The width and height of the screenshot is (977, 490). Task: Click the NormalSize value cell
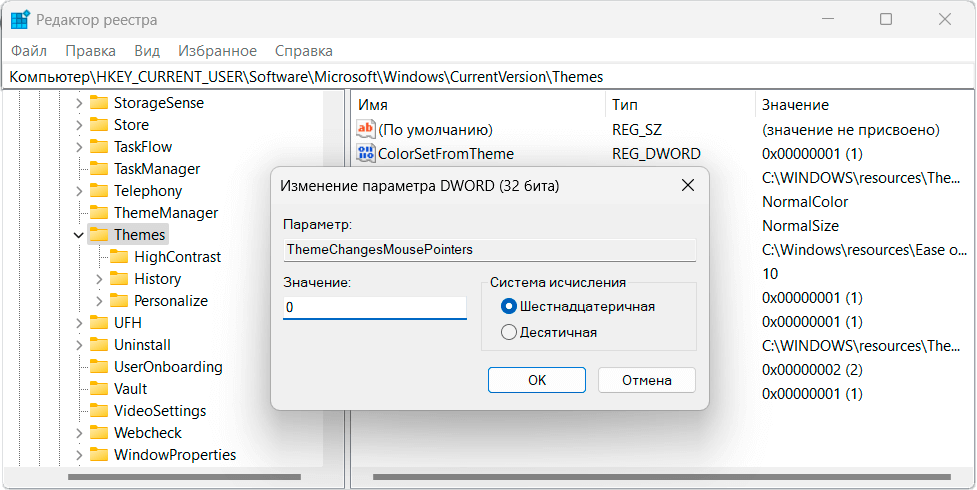point(800,226)
